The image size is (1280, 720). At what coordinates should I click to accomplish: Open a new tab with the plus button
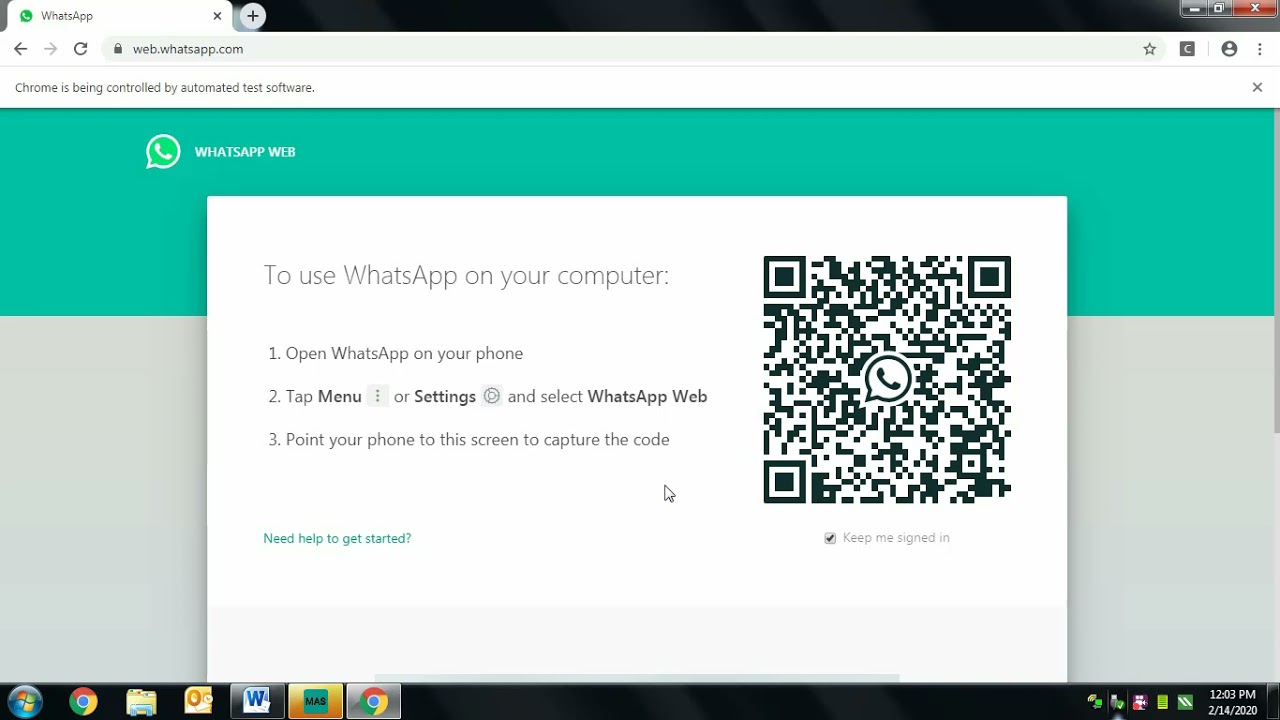253,16
